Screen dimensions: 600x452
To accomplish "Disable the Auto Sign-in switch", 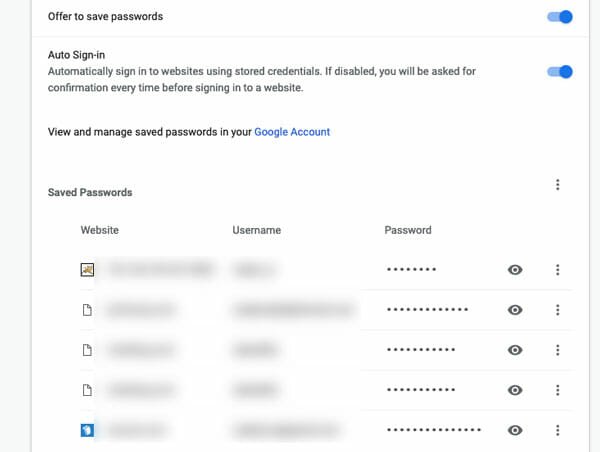I will (560, 72).
